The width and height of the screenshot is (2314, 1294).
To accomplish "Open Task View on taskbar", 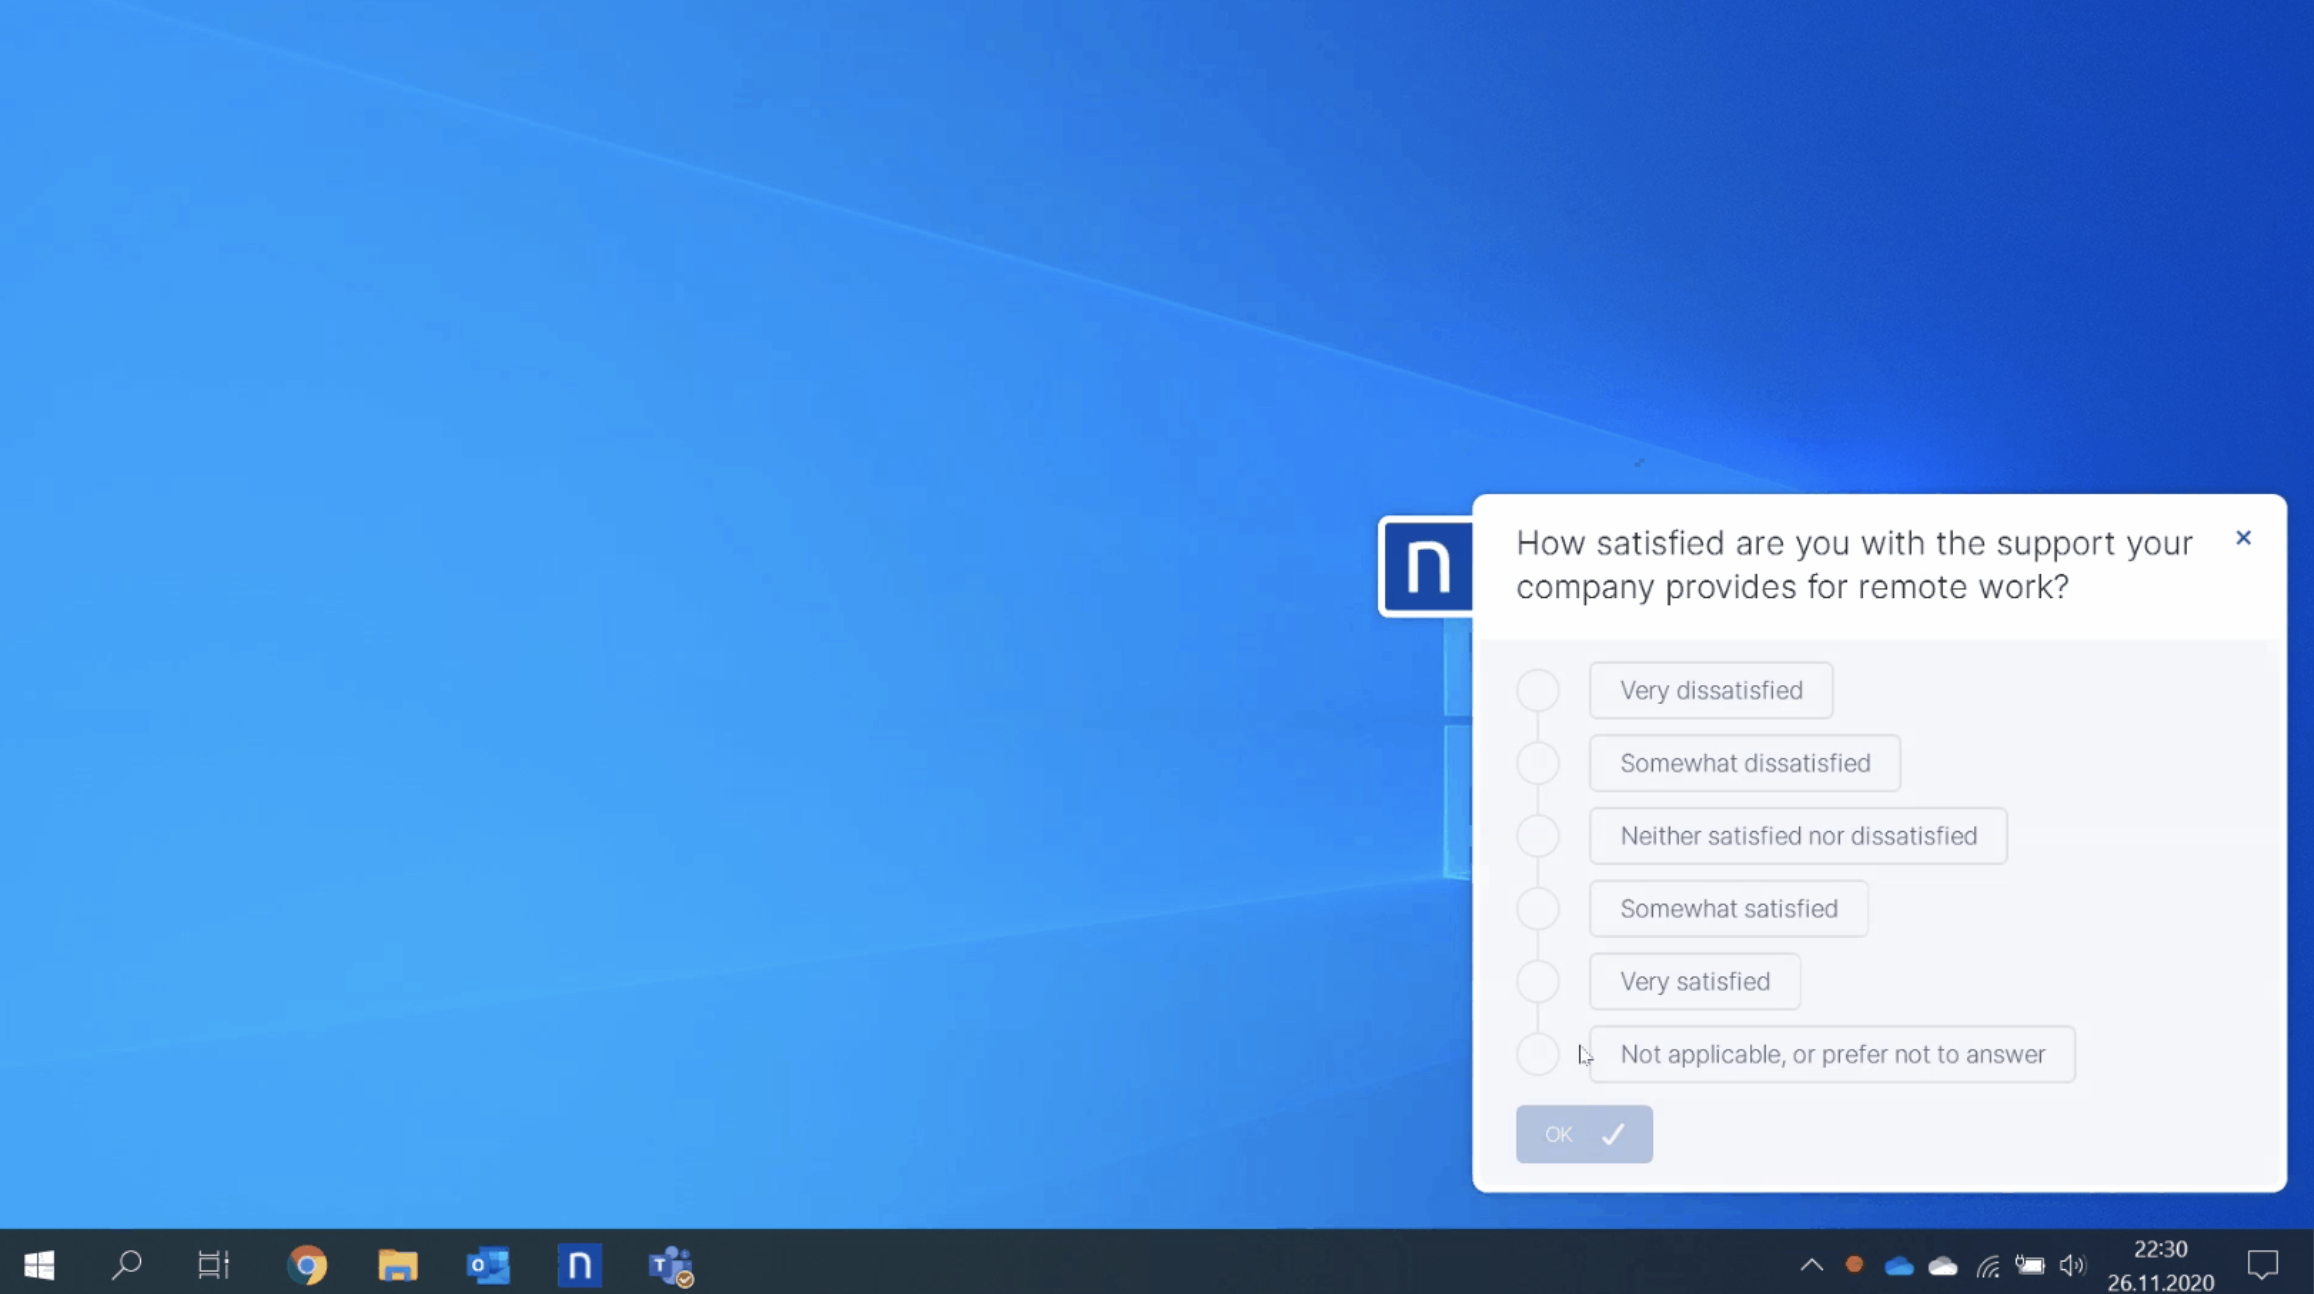I will pyautogui.click(x=213, y=1265).
